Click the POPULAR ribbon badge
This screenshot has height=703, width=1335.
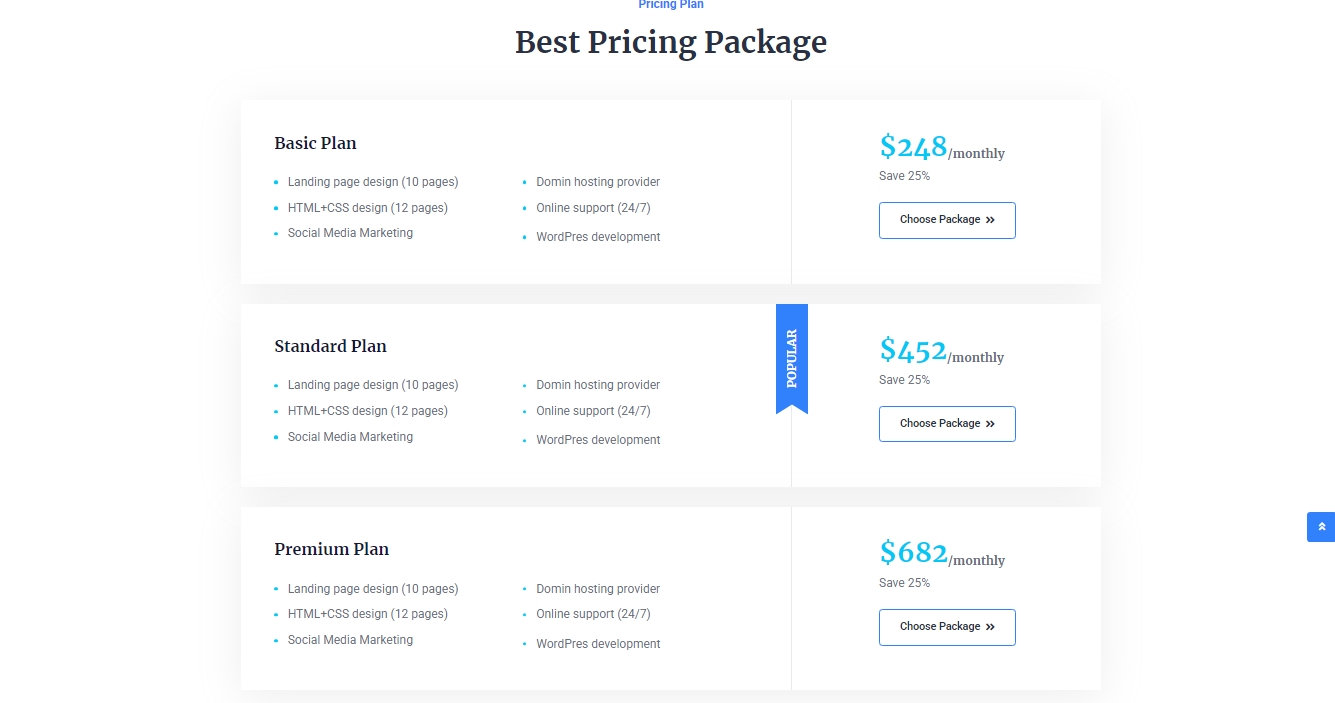(x=792, y=357)
